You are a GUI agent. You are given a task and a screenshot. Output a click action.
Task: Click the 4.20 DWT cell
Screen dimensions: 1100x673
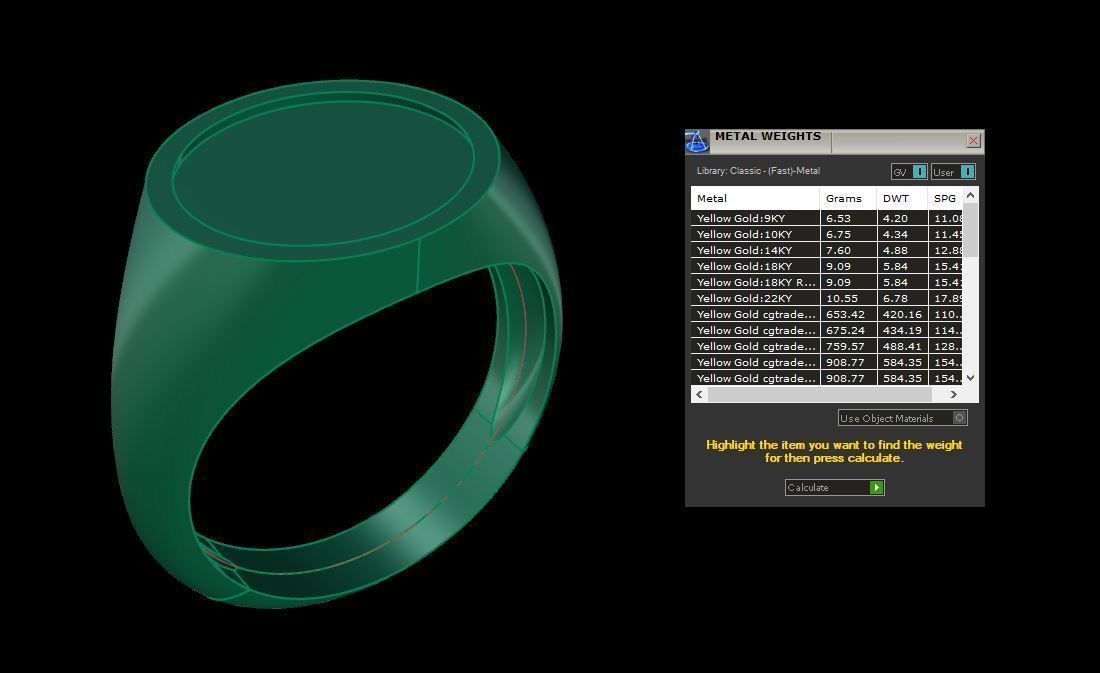902,218
